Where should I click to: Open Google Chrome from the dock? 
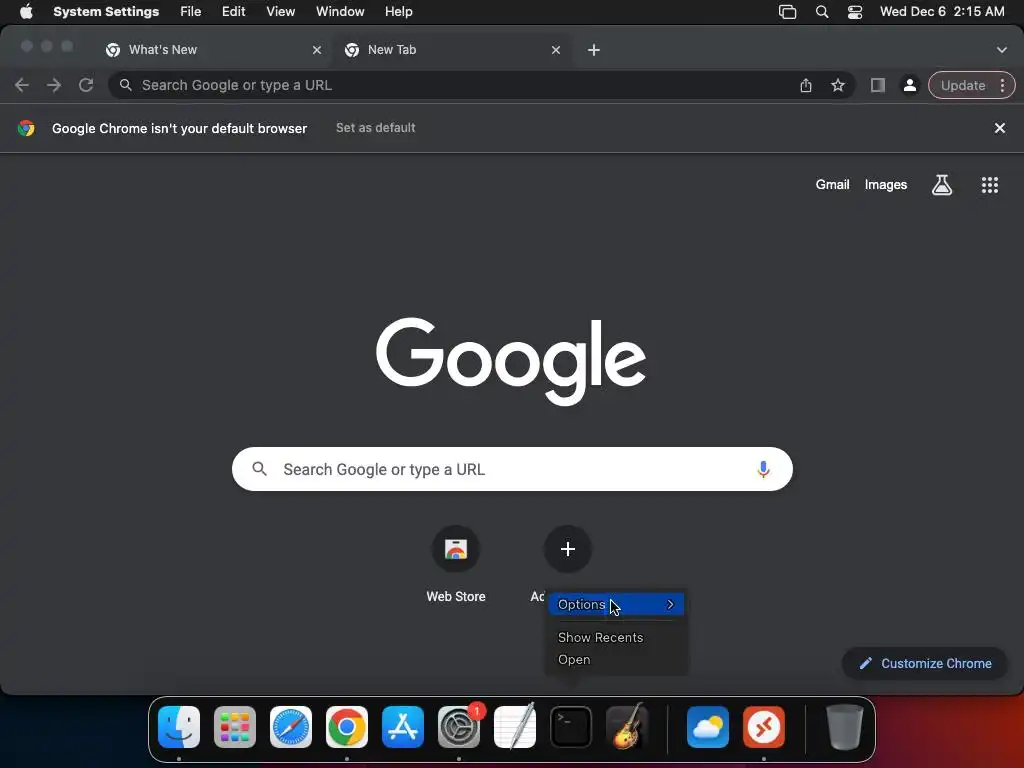click(347, 727)
